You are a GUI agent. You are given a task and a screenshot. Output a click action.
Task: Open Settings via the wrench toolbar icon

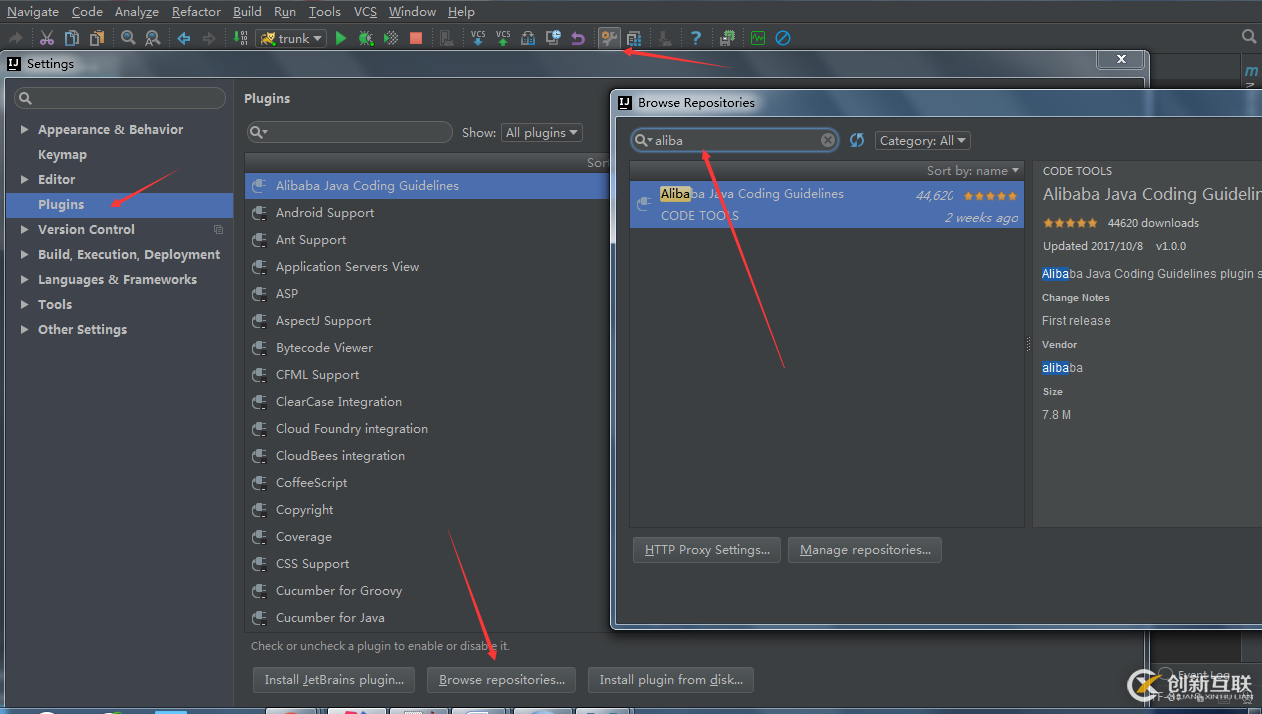pyautogui.click(x=609, y=38)
